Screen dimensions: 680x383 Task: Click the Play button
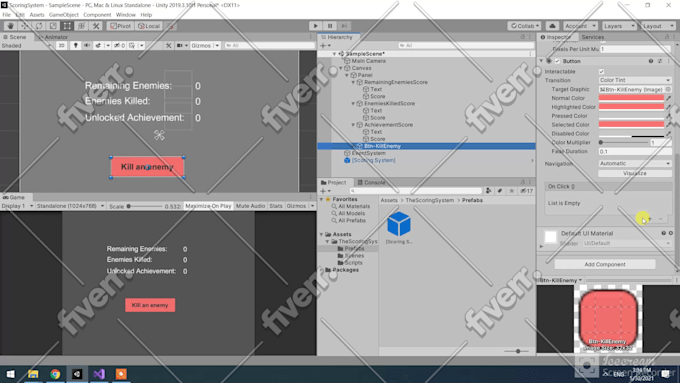click(x=316, y=26)
